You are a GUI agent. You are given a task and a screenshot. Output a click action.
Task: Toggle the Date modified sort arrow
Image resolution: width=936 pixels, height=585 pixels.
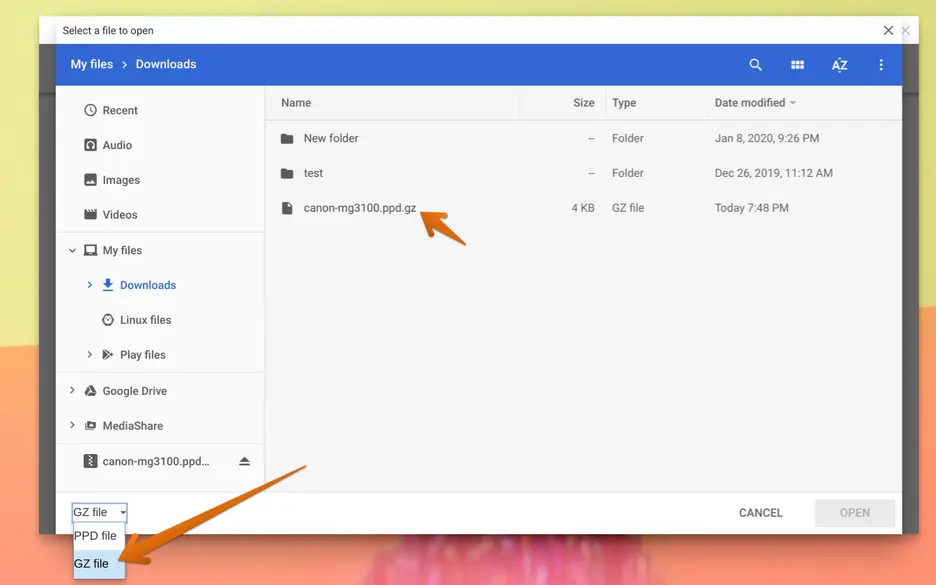(793, 103)
